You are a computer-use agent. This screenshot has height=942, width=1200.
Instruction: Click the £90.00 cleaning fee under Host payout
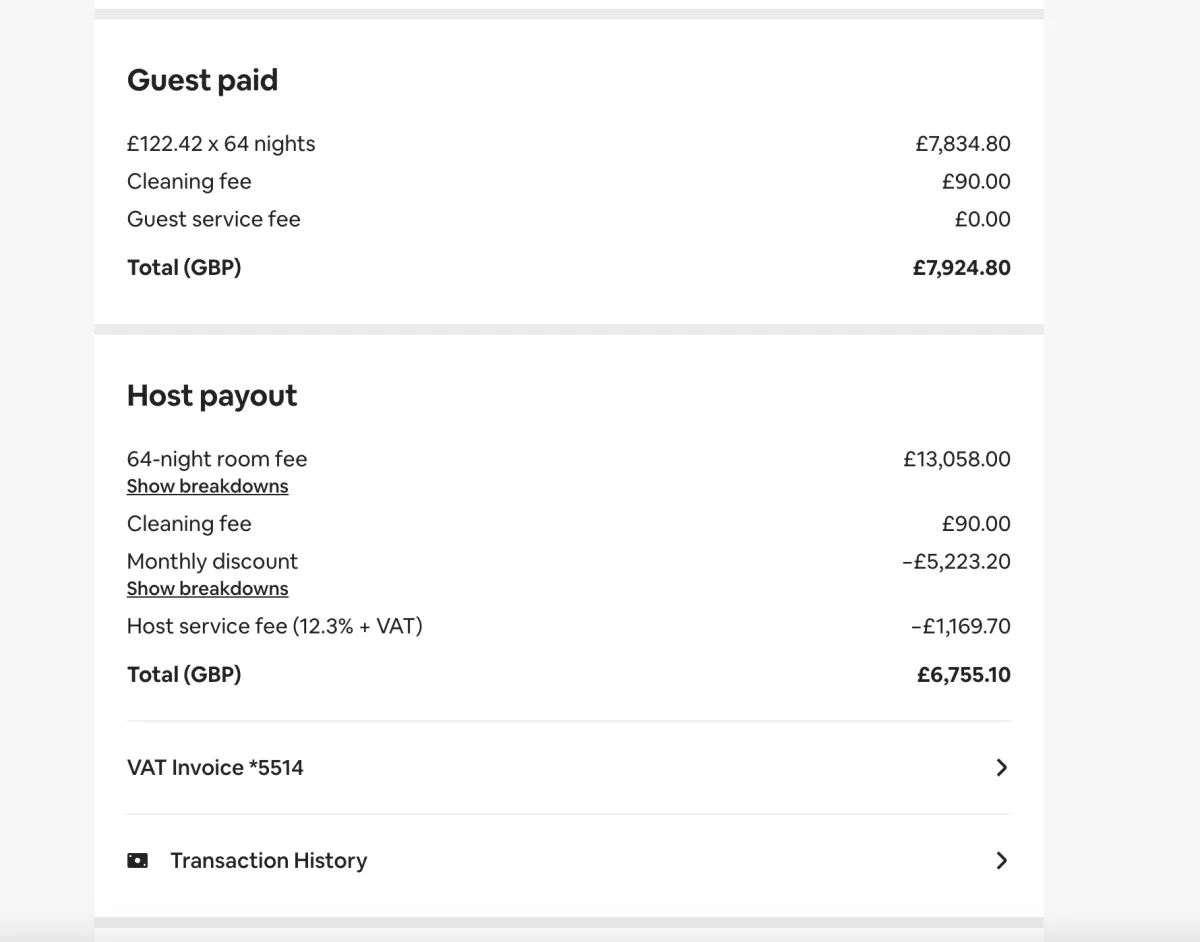(976, 524)
